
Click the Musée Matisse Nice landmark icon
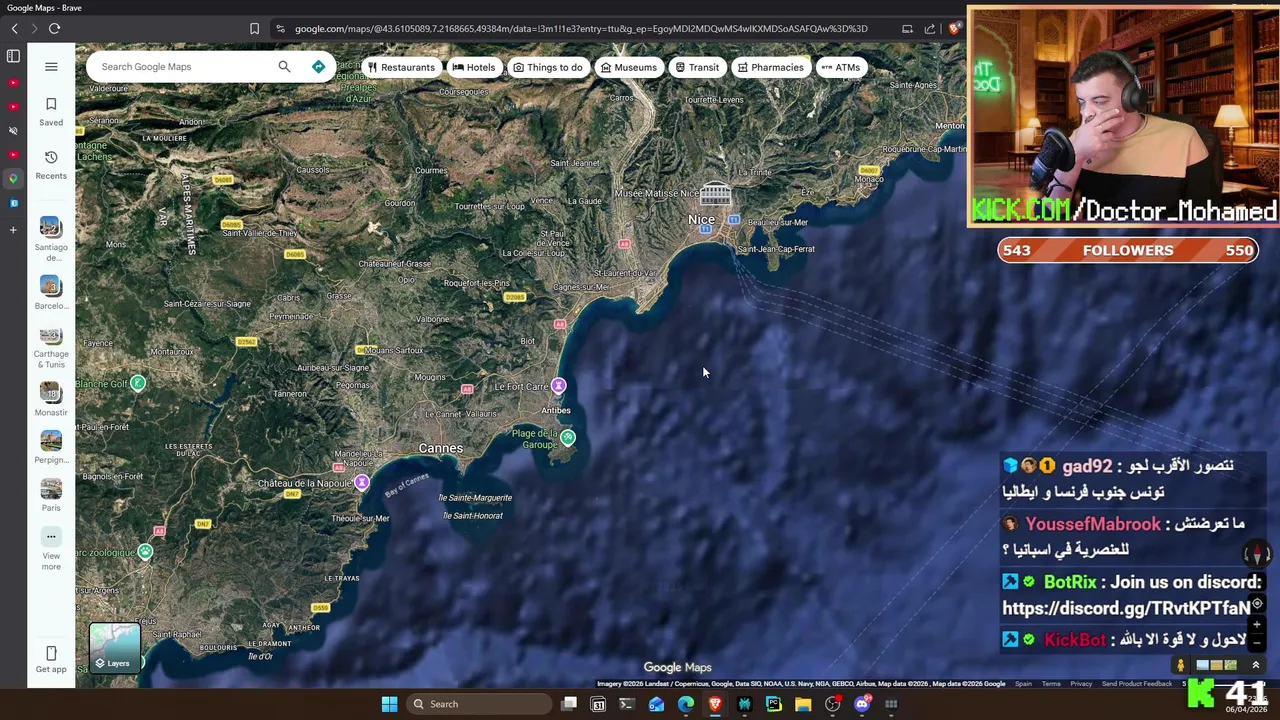[x=715, y=193]
